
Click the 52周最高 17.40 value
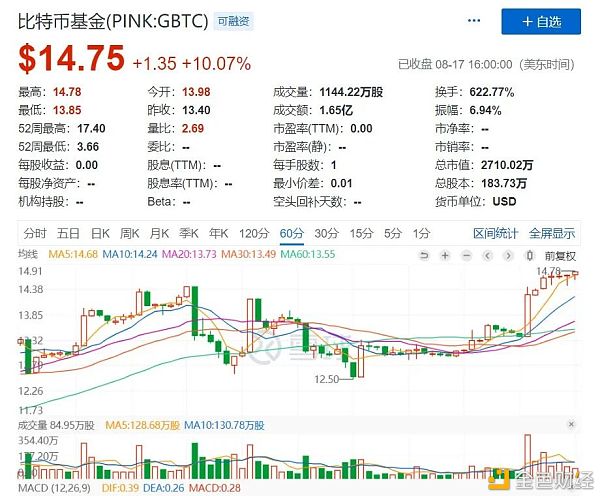tap(91, 129)
